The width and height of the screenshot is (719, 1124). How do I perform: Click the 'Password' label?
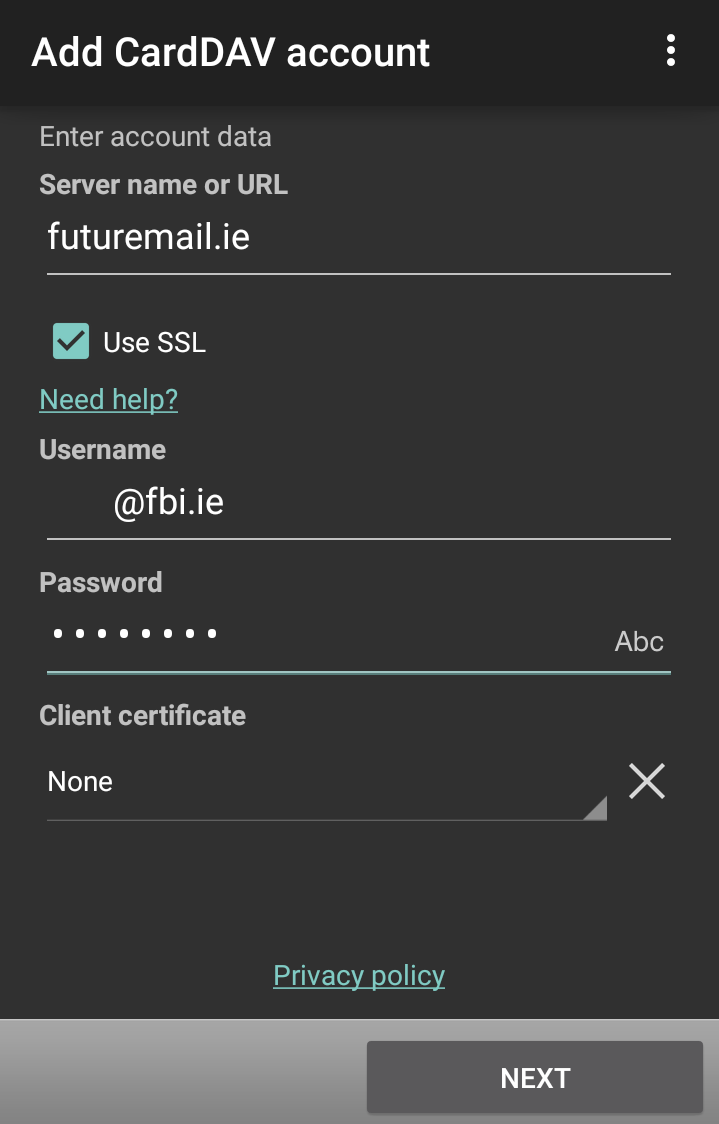point(101,582)
